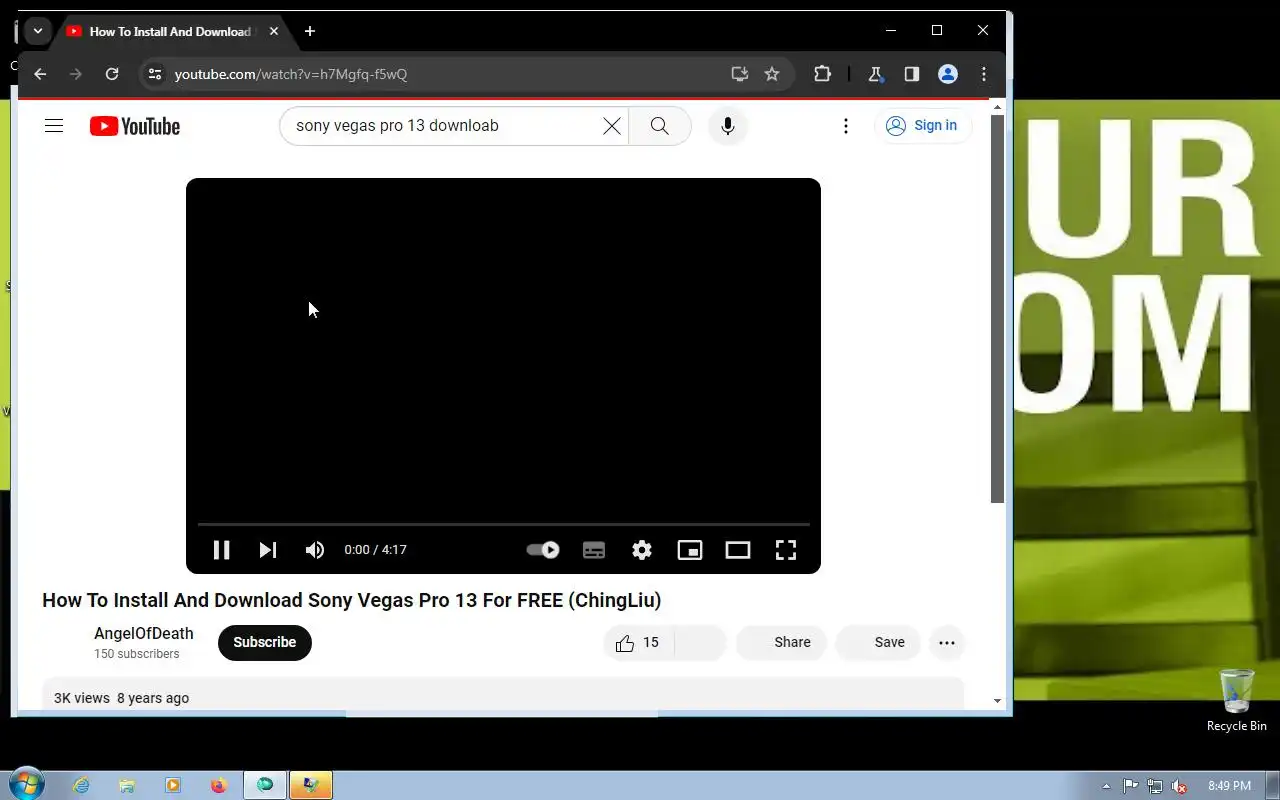Toggle the autoplay switch
1280x800 pixels.
[543, 550]
